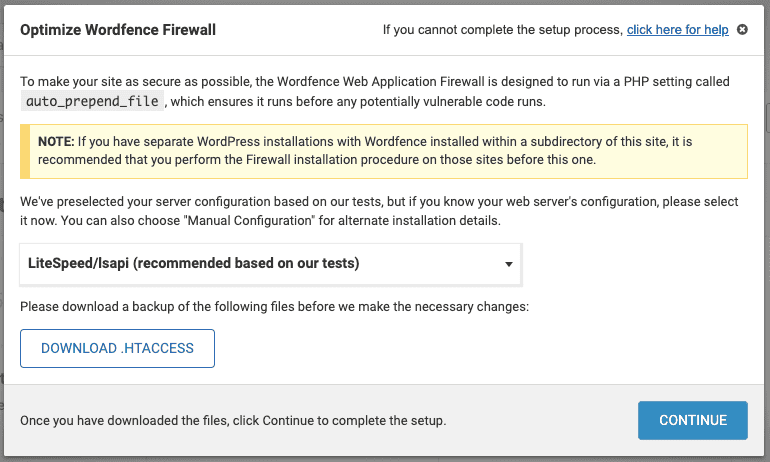Click "If you cannot complete the setup process" text

(502, 30)
